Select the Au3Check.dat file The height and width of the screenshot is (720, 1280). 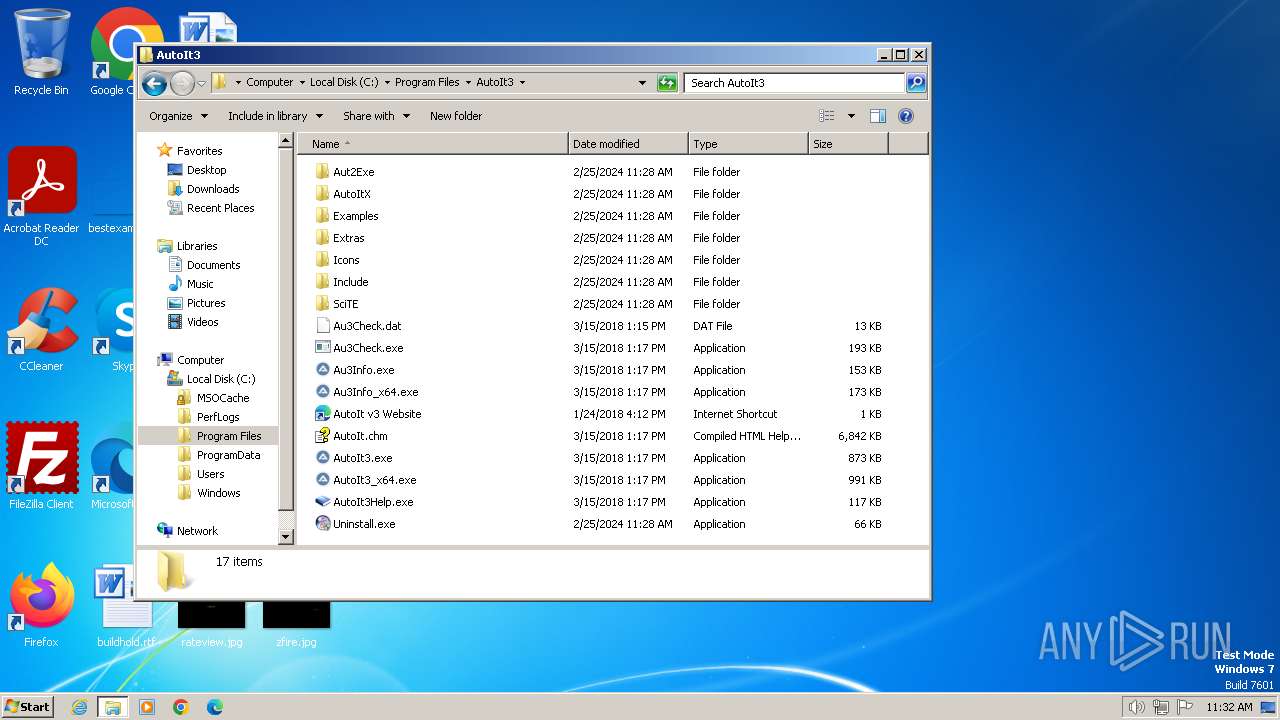[x=367, y=326]
